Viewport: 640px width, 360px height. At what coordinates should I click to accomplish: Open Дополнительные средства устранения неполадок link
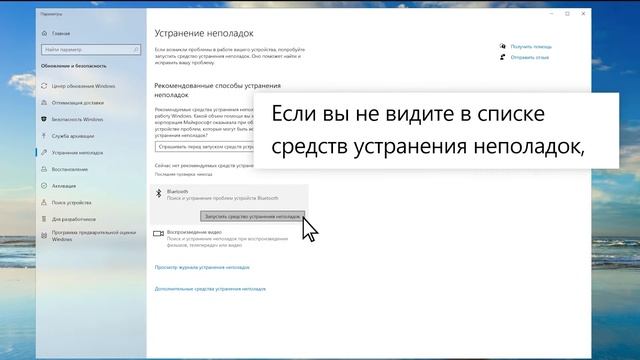(210, 289)
